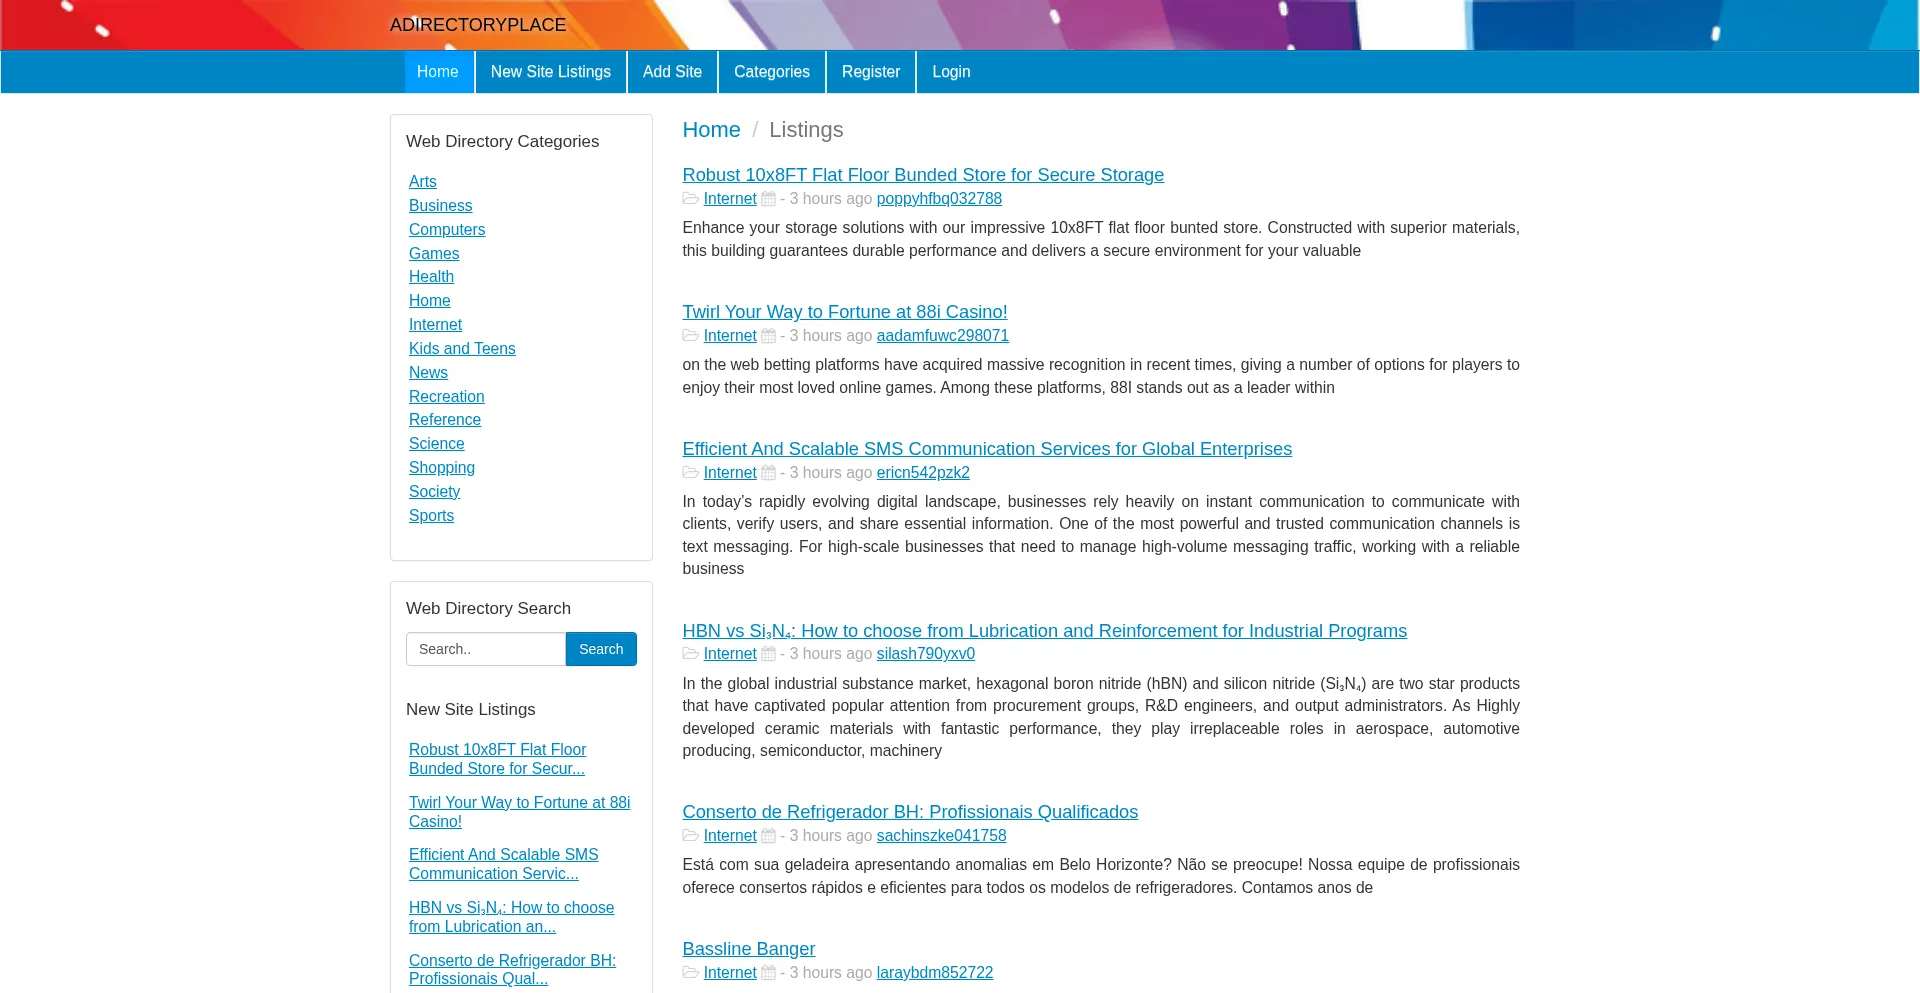Click Internet tag under Conserto de Refrigerador
The width and height of the screenshot is (1920, 993).
pos(730,836)
